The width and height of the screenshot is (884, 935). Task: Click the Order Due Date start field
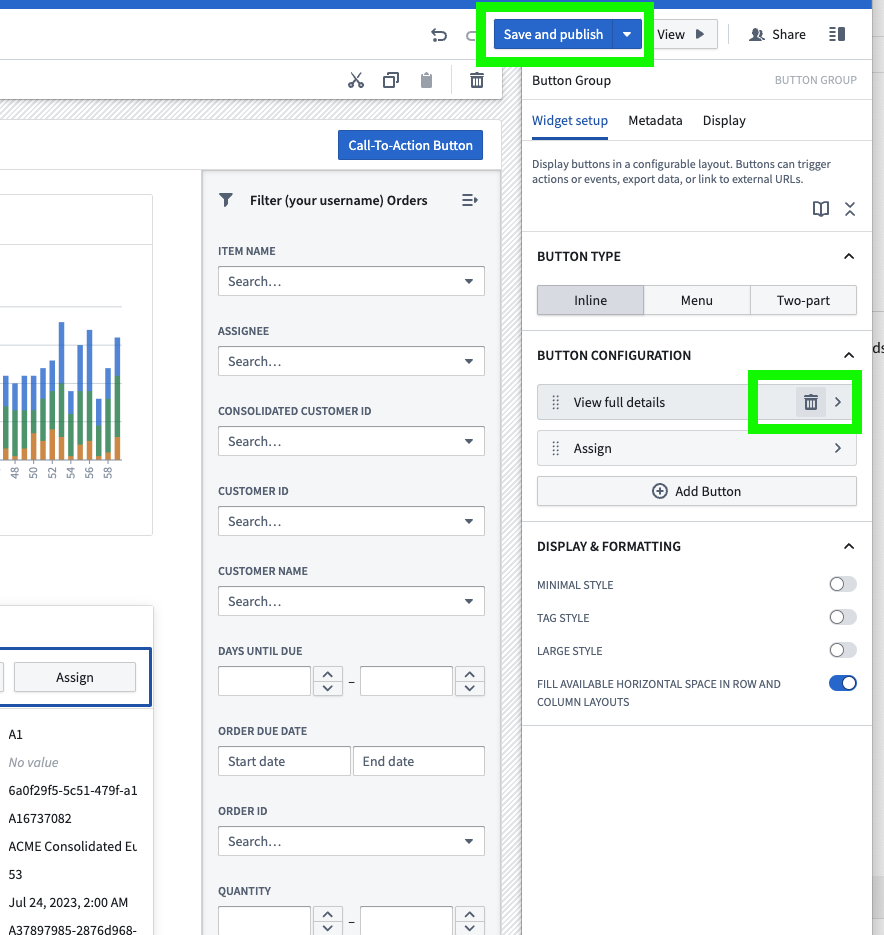pos(284,761)
